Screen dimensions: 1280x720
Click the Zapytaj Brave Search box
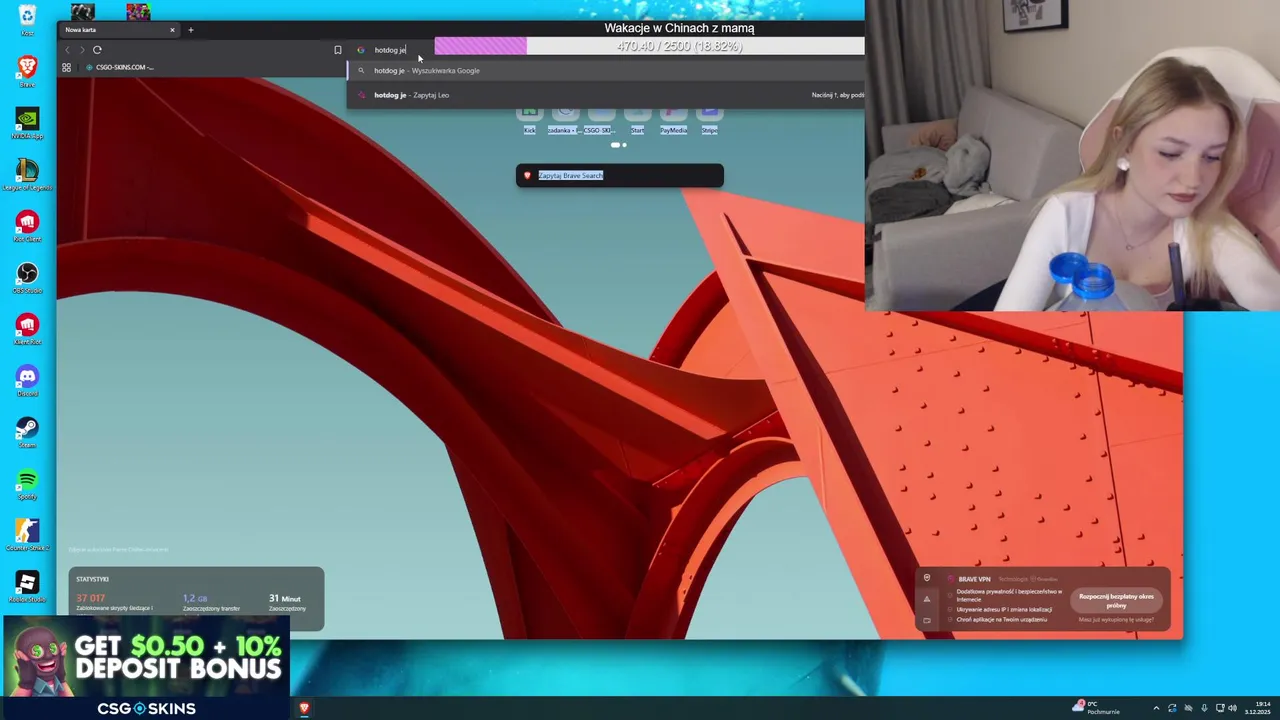point(619,176)
